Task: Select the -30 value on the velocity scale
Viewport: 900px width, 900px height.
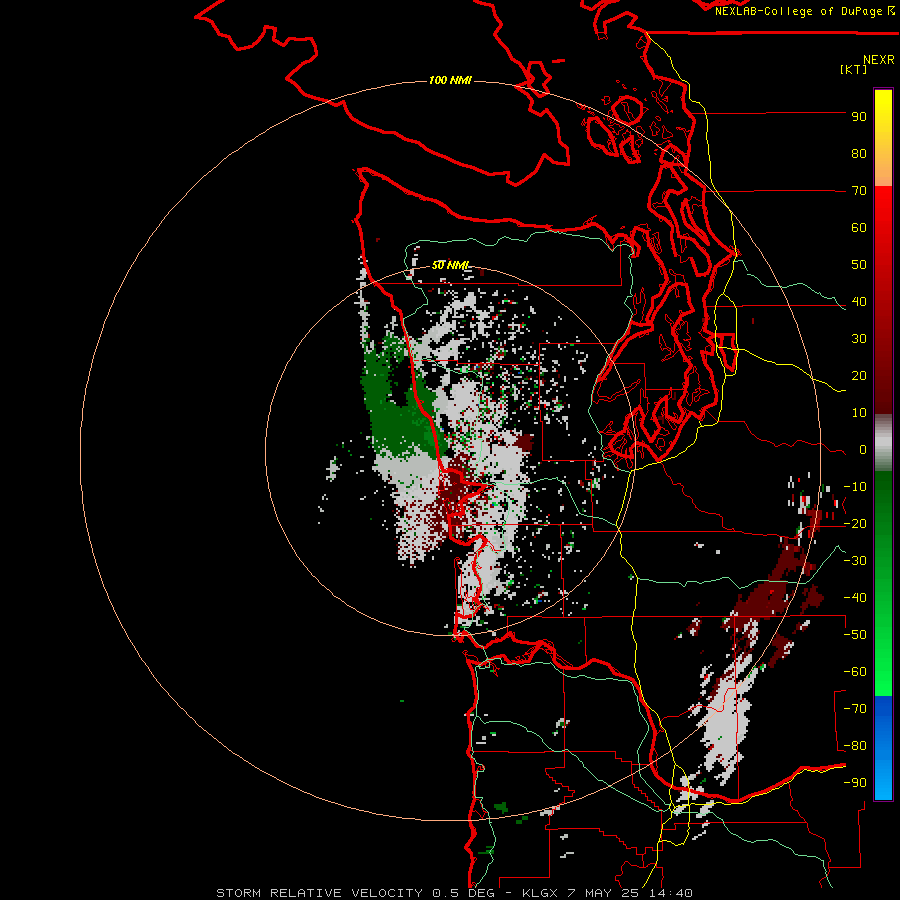Action: (x=855, y=561)
